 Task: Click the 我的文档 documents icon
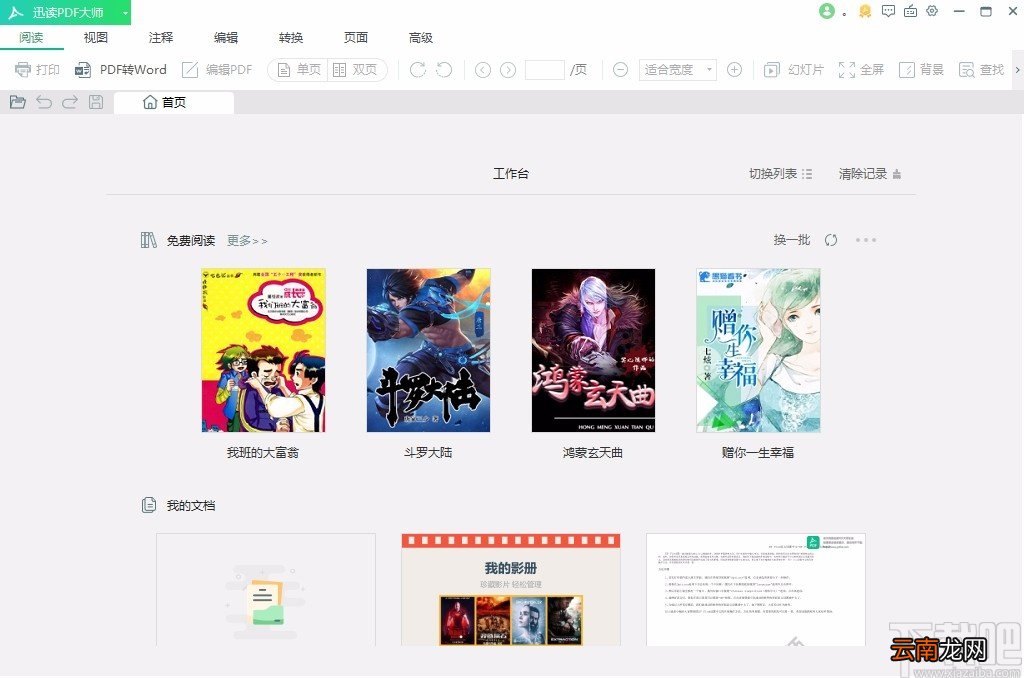pos(149,505)
